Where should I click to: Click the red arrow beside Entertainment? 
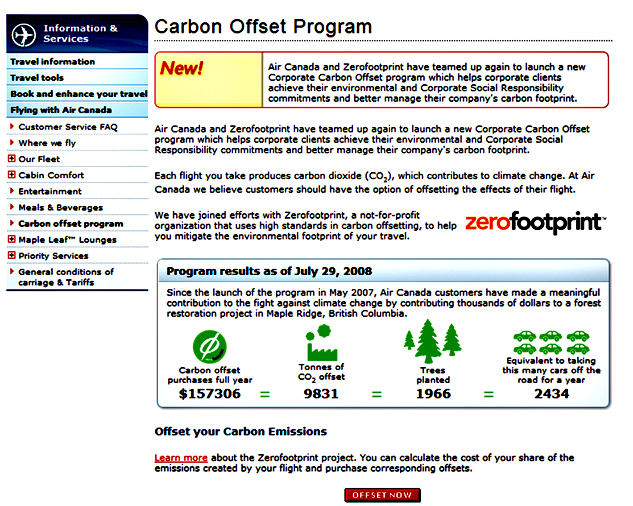pos(12,191)
